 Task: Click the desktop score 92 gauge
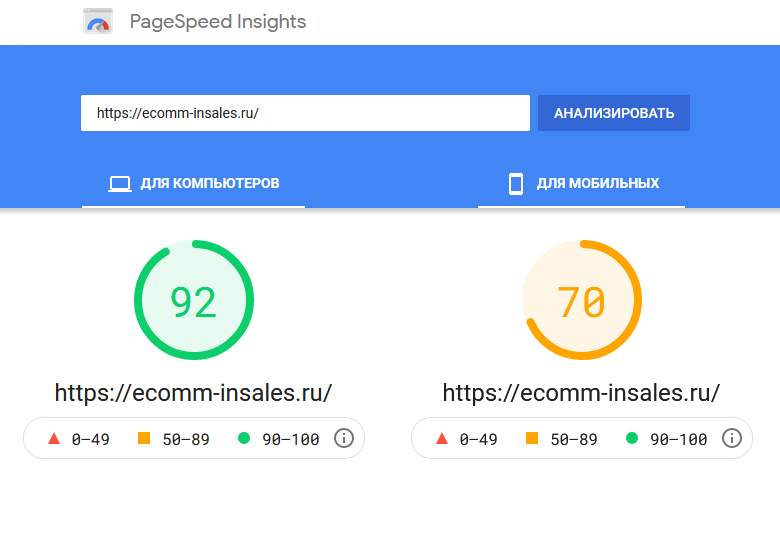point(194,300)
